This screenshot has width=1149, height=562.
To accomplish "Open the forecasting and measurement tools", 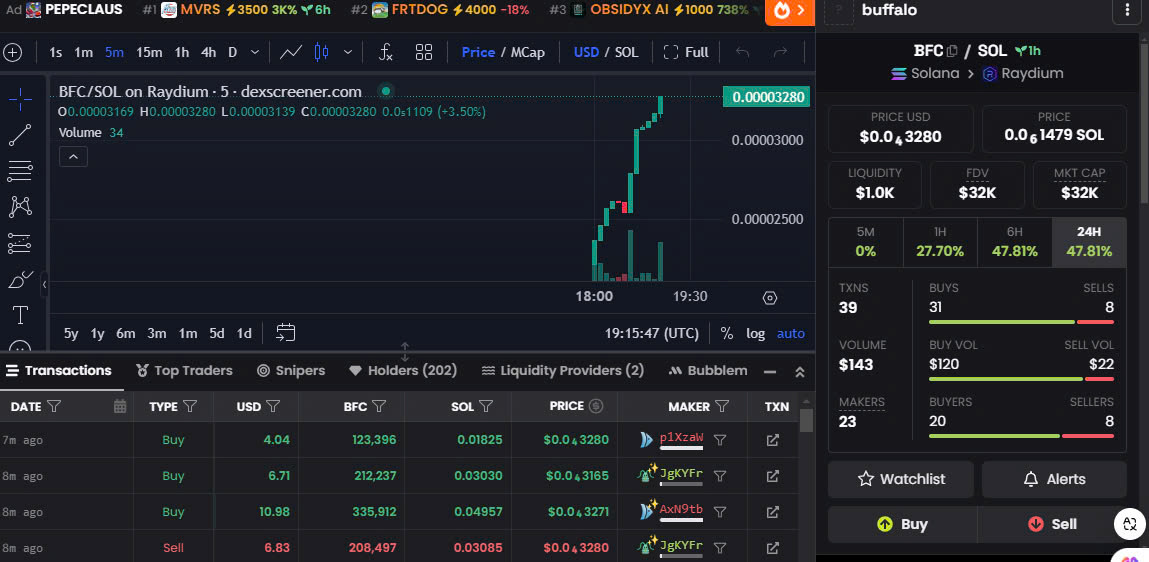I will (x=20, y=243).
